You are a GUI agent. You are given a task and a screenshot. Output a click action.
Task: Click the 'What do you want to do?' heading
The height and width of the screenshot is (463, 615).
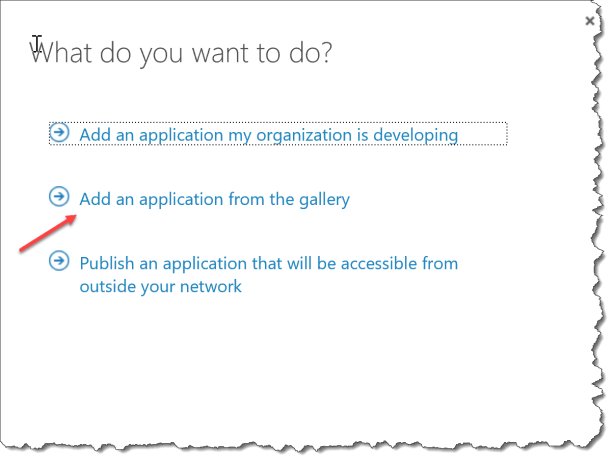point(182,51)
